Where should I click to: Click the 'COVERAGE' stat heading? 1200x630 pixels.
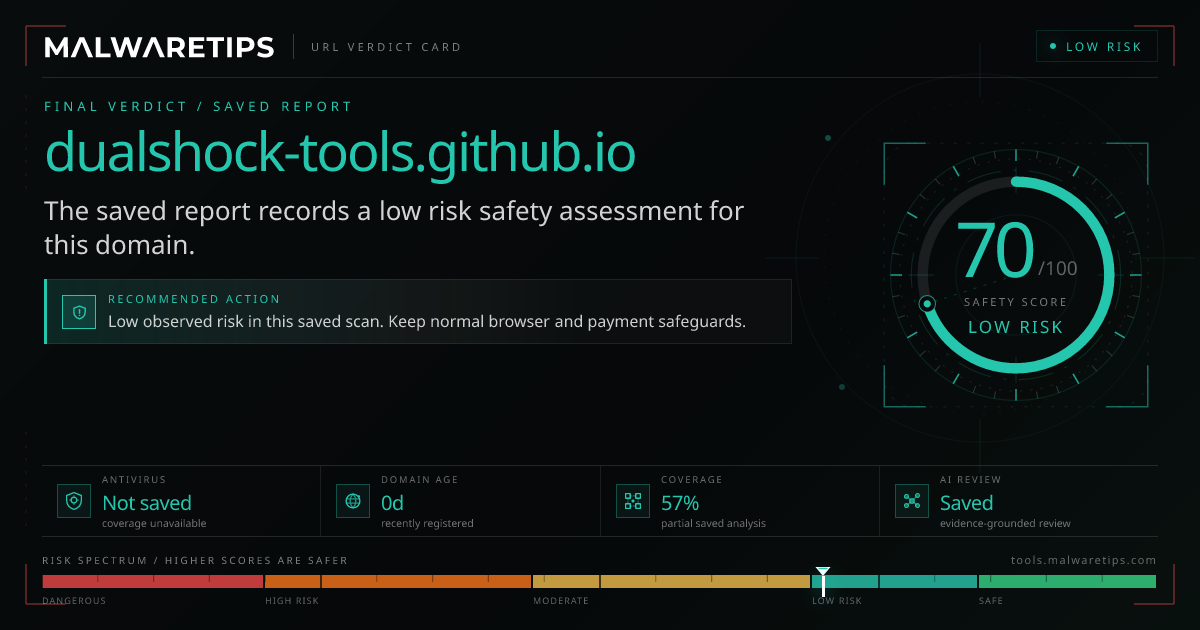pyautogui.click(x=691, y=480)
